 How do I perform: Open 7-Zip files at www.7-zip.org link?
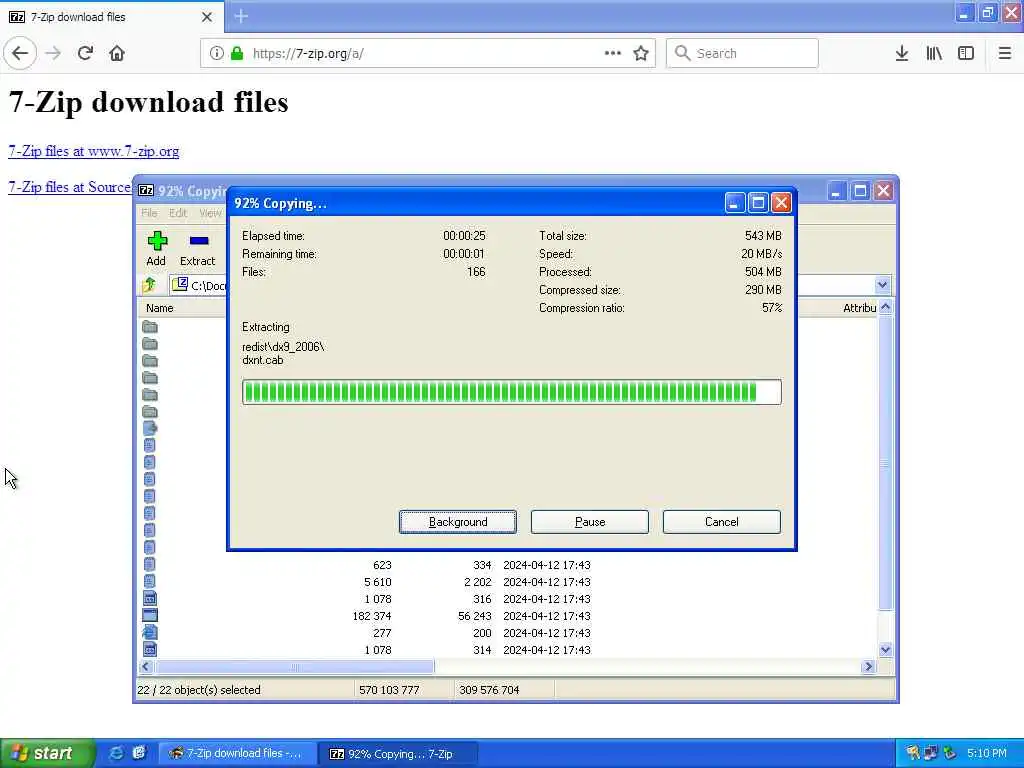(x=93, y=151)
